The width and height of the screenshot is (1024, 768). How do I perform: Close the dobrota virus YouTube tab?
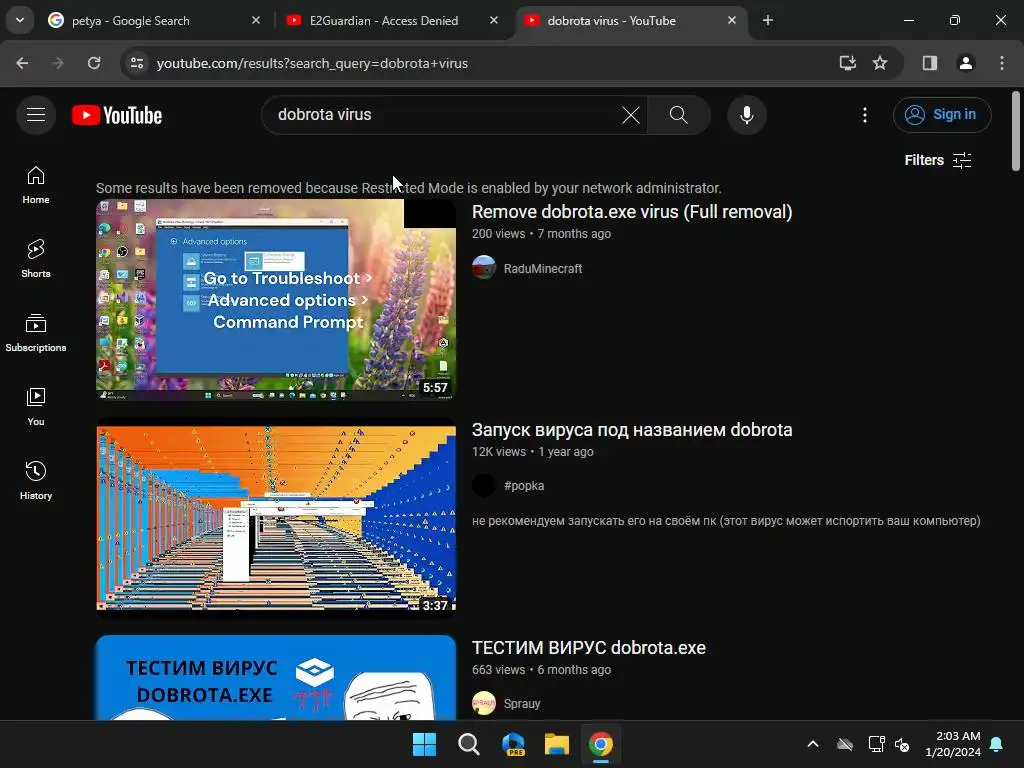click(731, 21)
